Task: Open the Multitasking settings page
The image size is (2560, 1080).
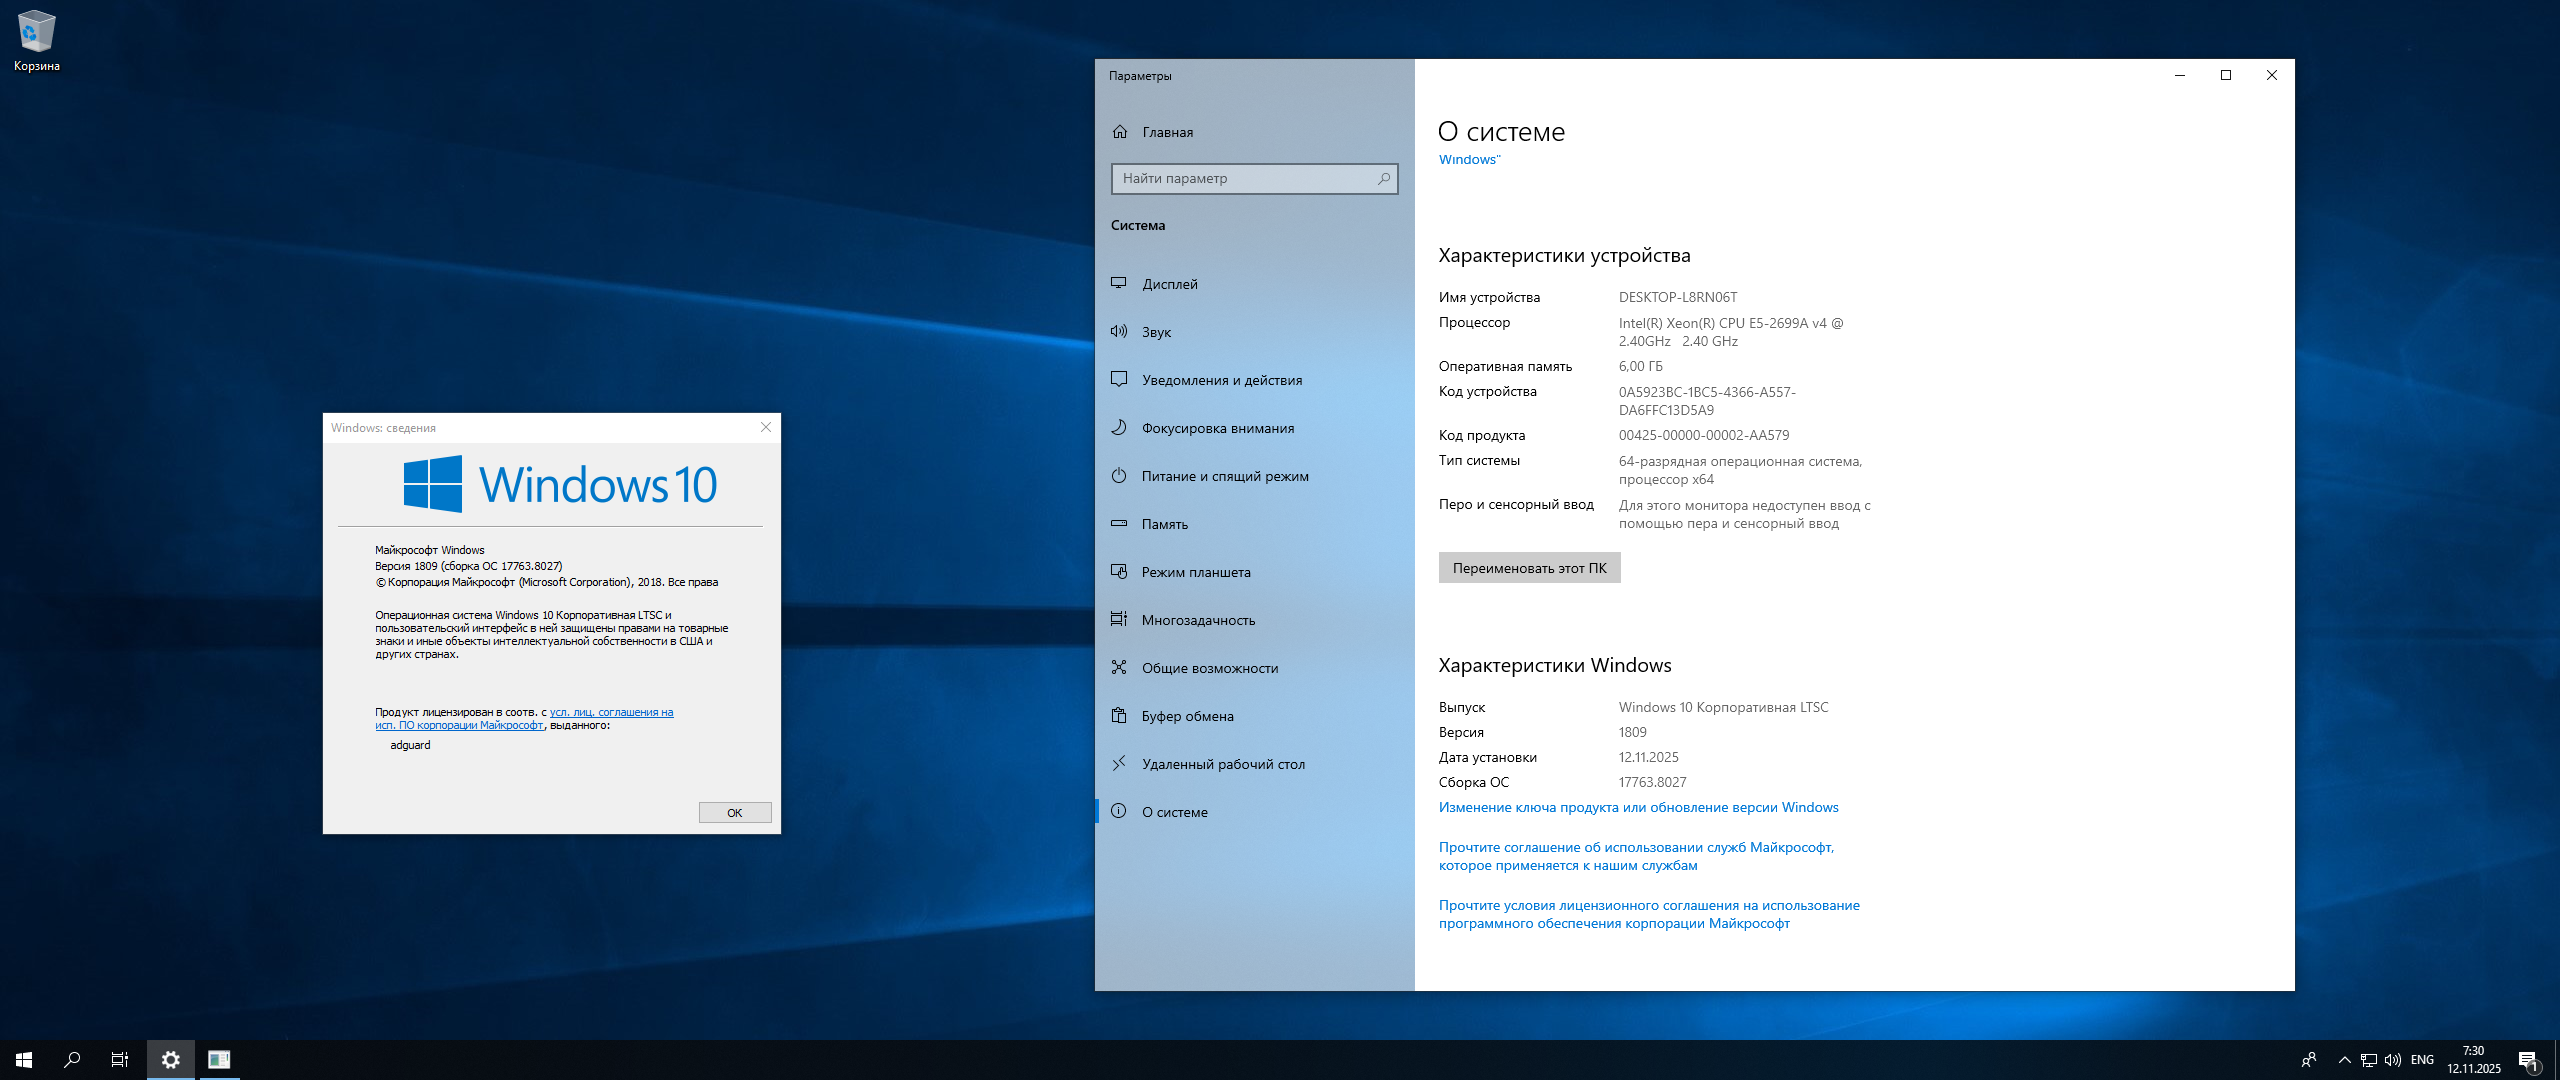Action: pyautogui.click(x=1198, y=620)
